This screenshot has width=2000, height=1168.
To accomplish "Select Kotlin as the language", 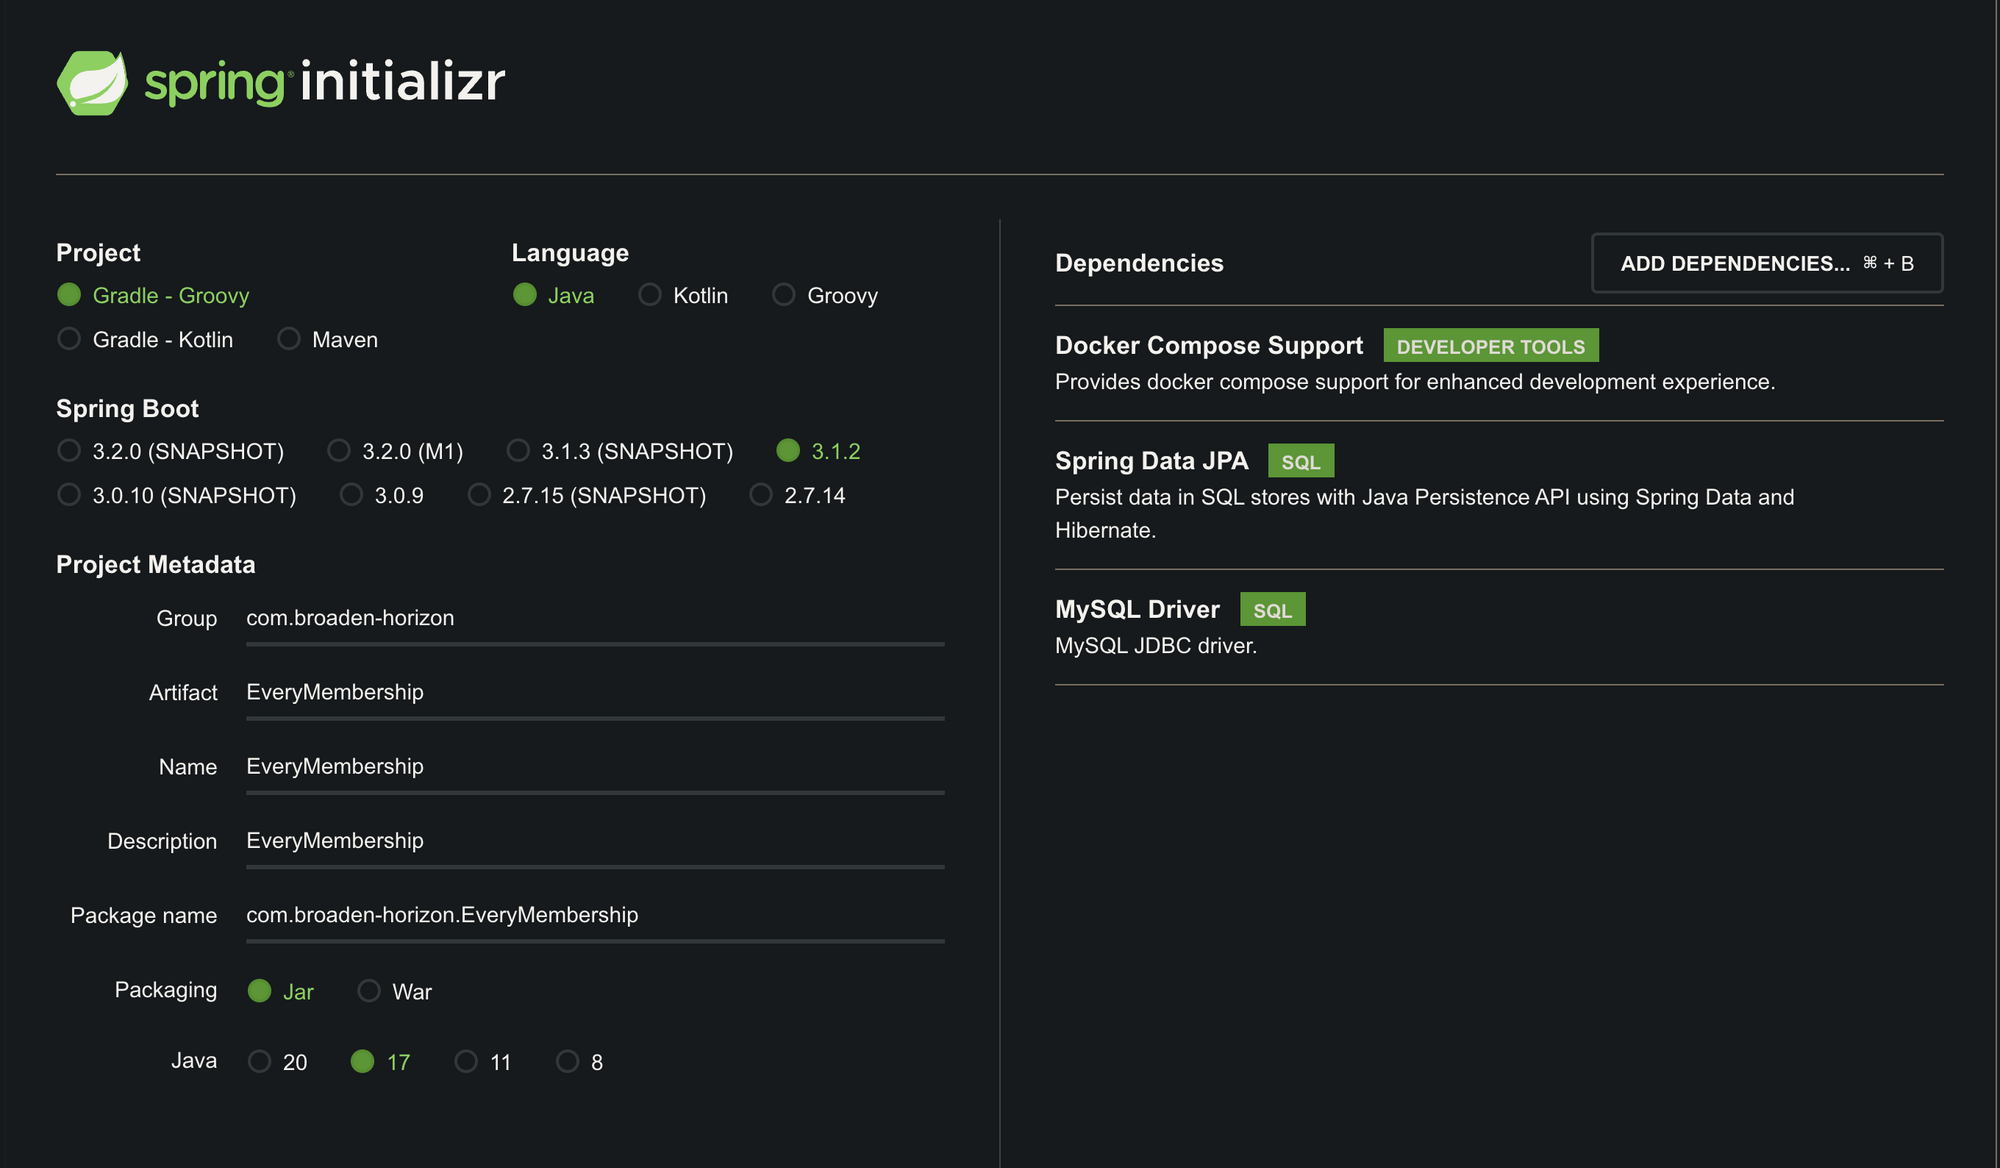I will (x=650, y=295).
